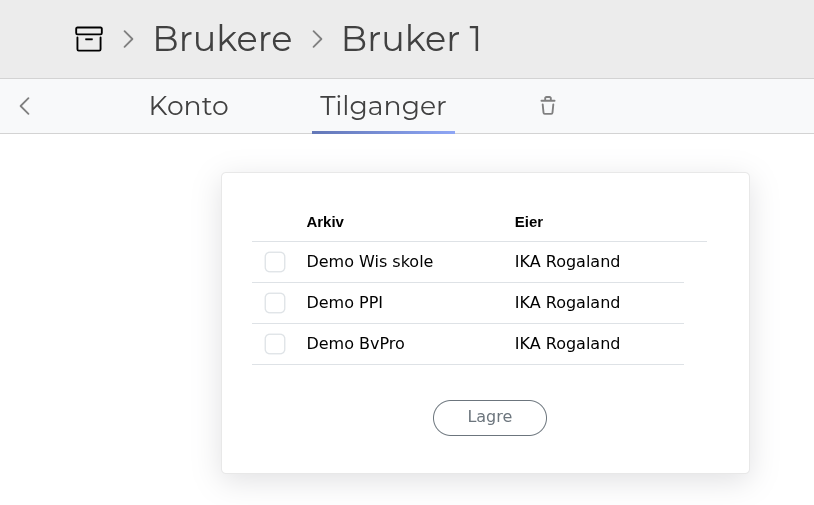This screenshot has height=505, width=814.
Task: Select the Demo BvPro row label
Action: 356,344
